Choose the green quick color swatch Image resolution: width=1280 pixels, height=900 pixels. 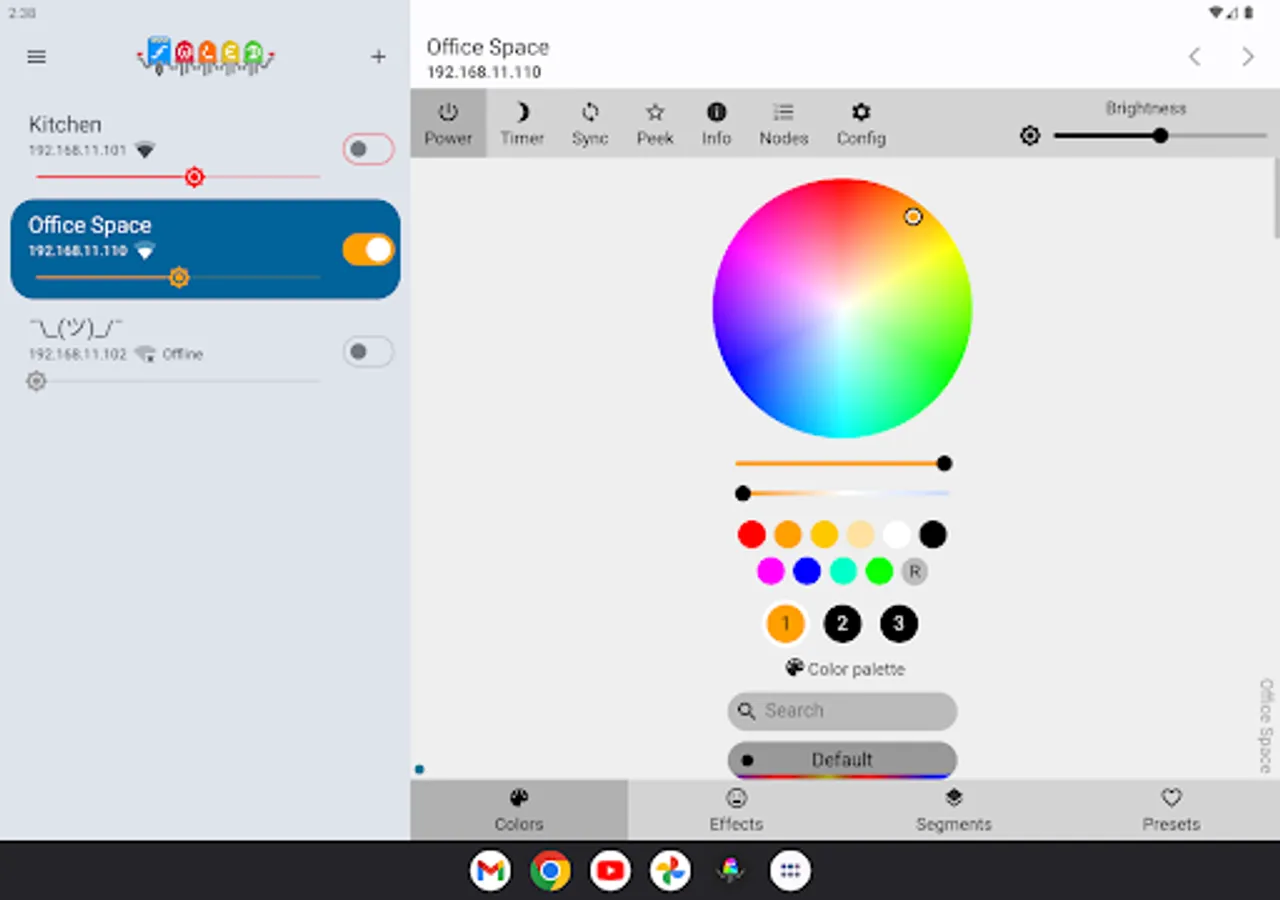point(879,571)
